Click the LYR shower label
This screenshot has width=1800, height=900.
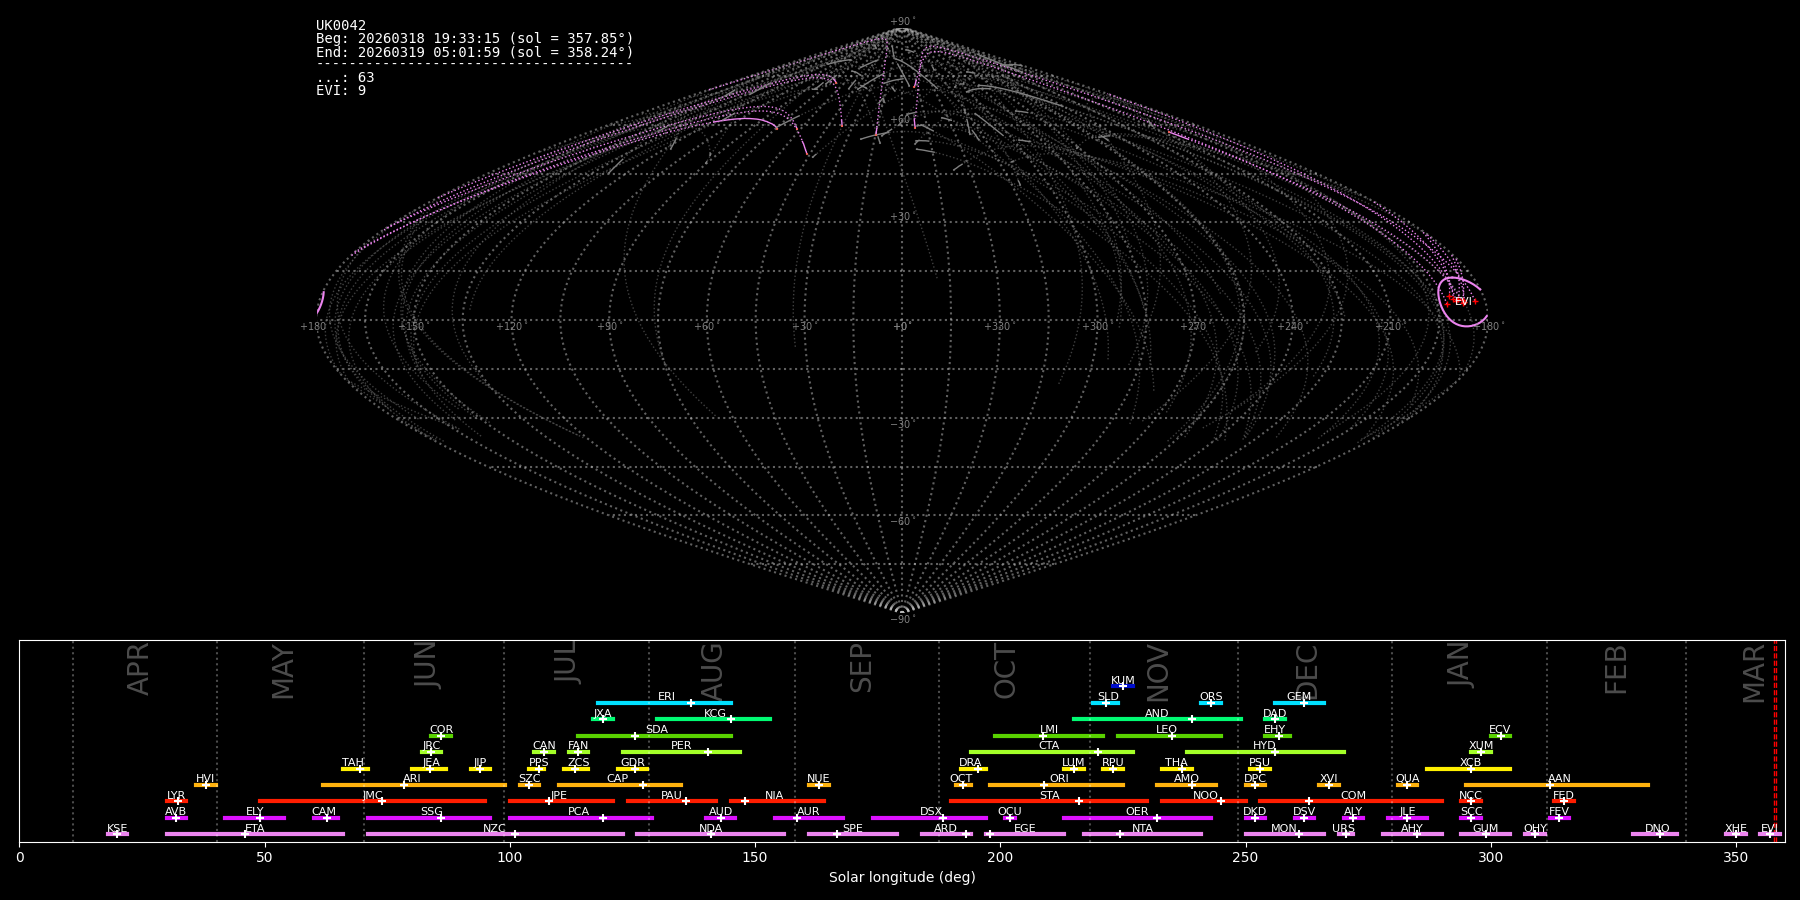coord(176,796)
